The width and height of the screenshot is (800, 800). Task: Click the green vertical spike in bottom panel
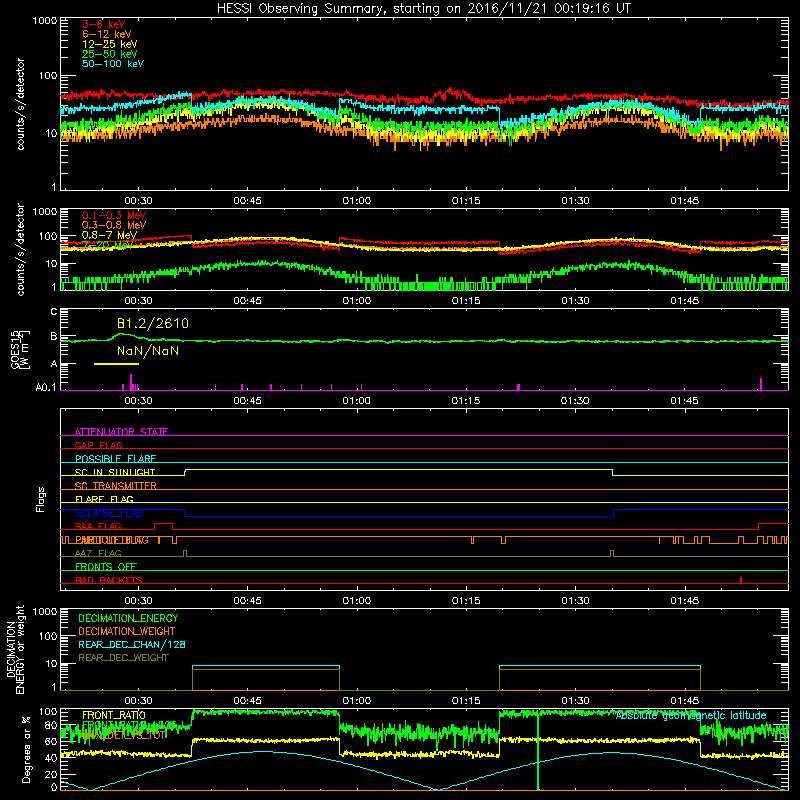[x=538, y=750]
